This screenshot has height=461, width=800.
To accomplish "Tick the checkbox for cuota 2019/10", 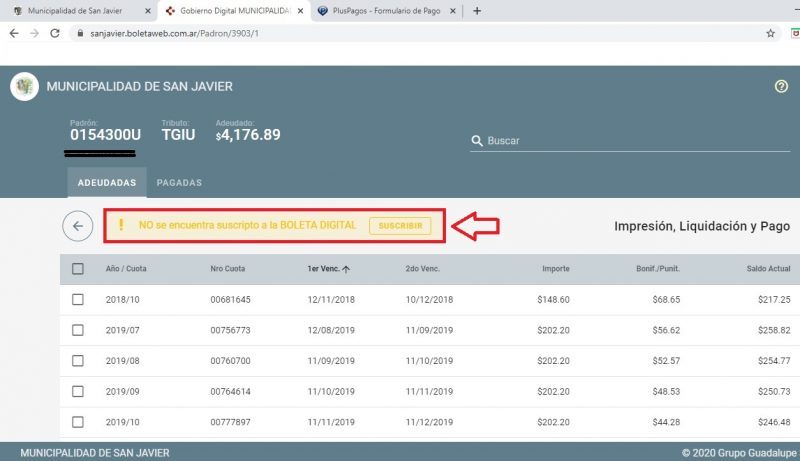I will (x=78, y=421).
